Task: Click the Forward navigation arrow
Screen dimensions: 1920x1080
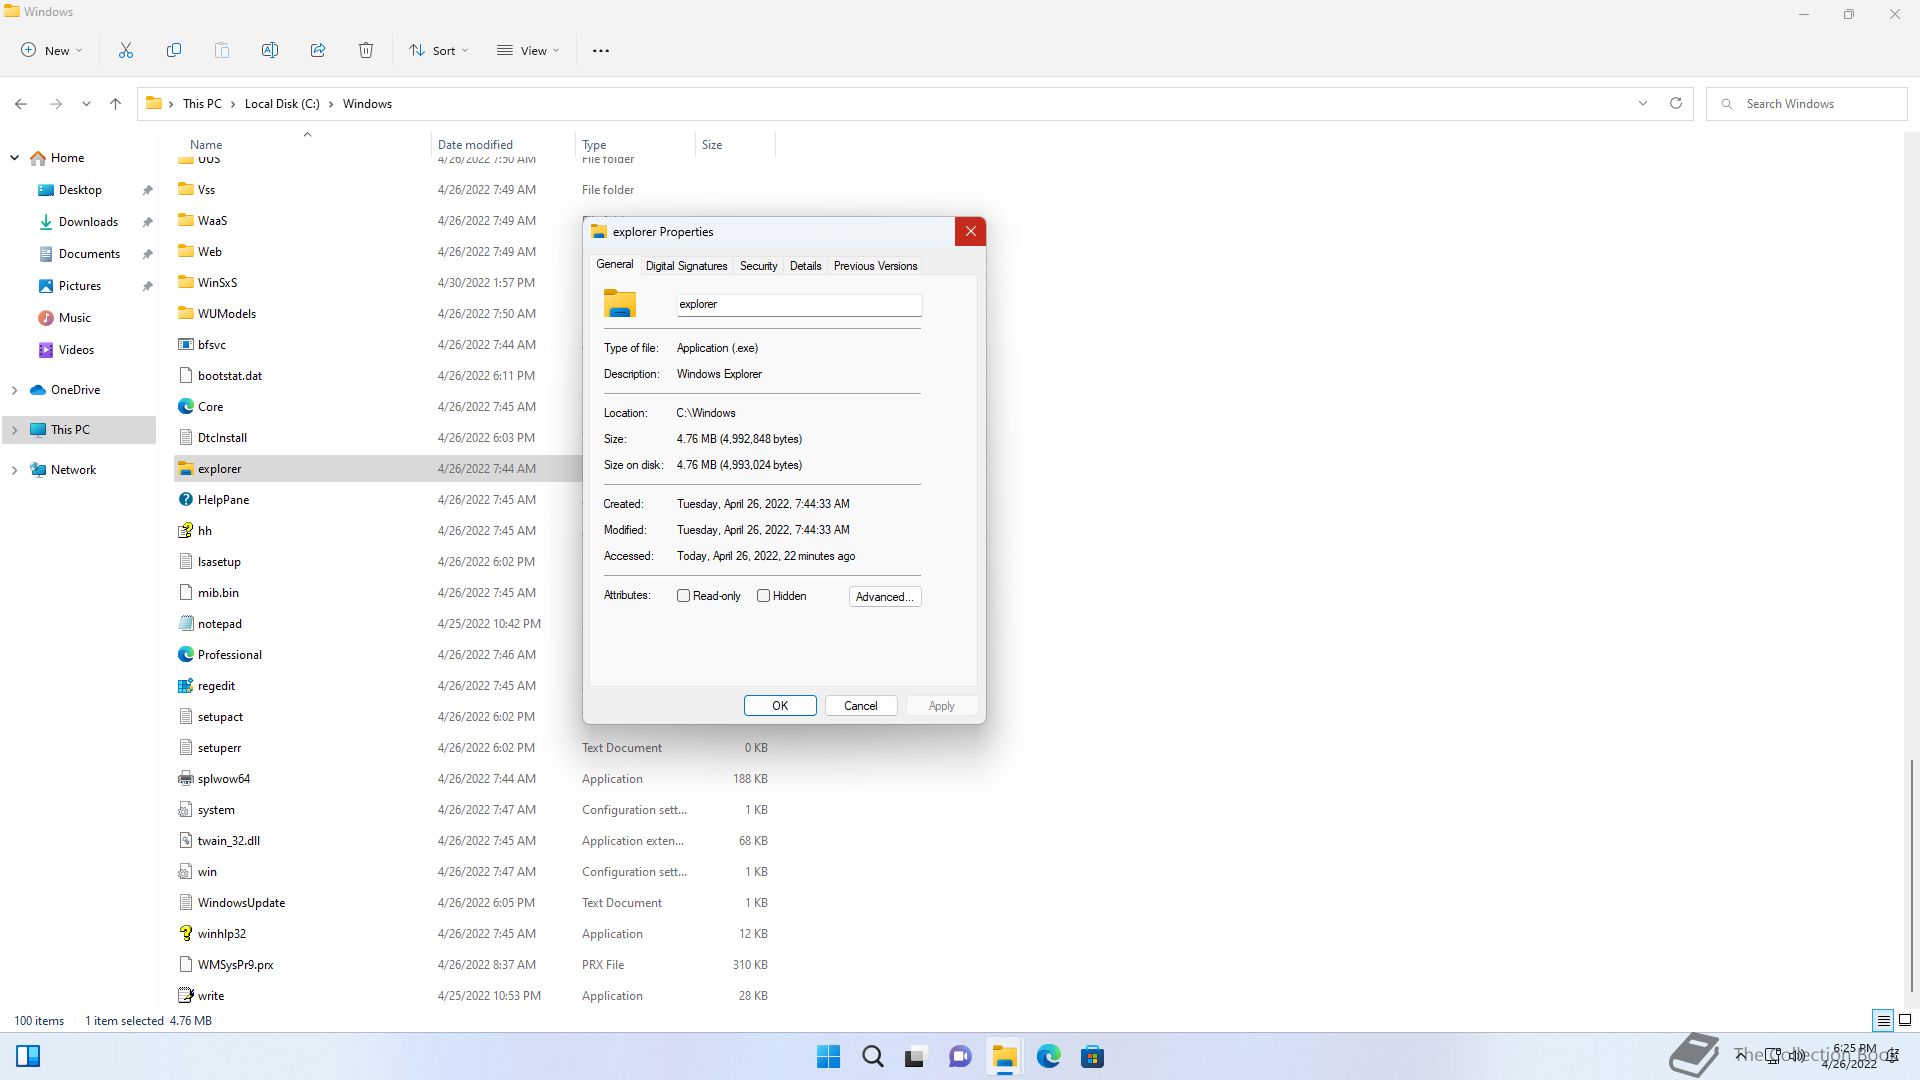Action: coord(56,104)
